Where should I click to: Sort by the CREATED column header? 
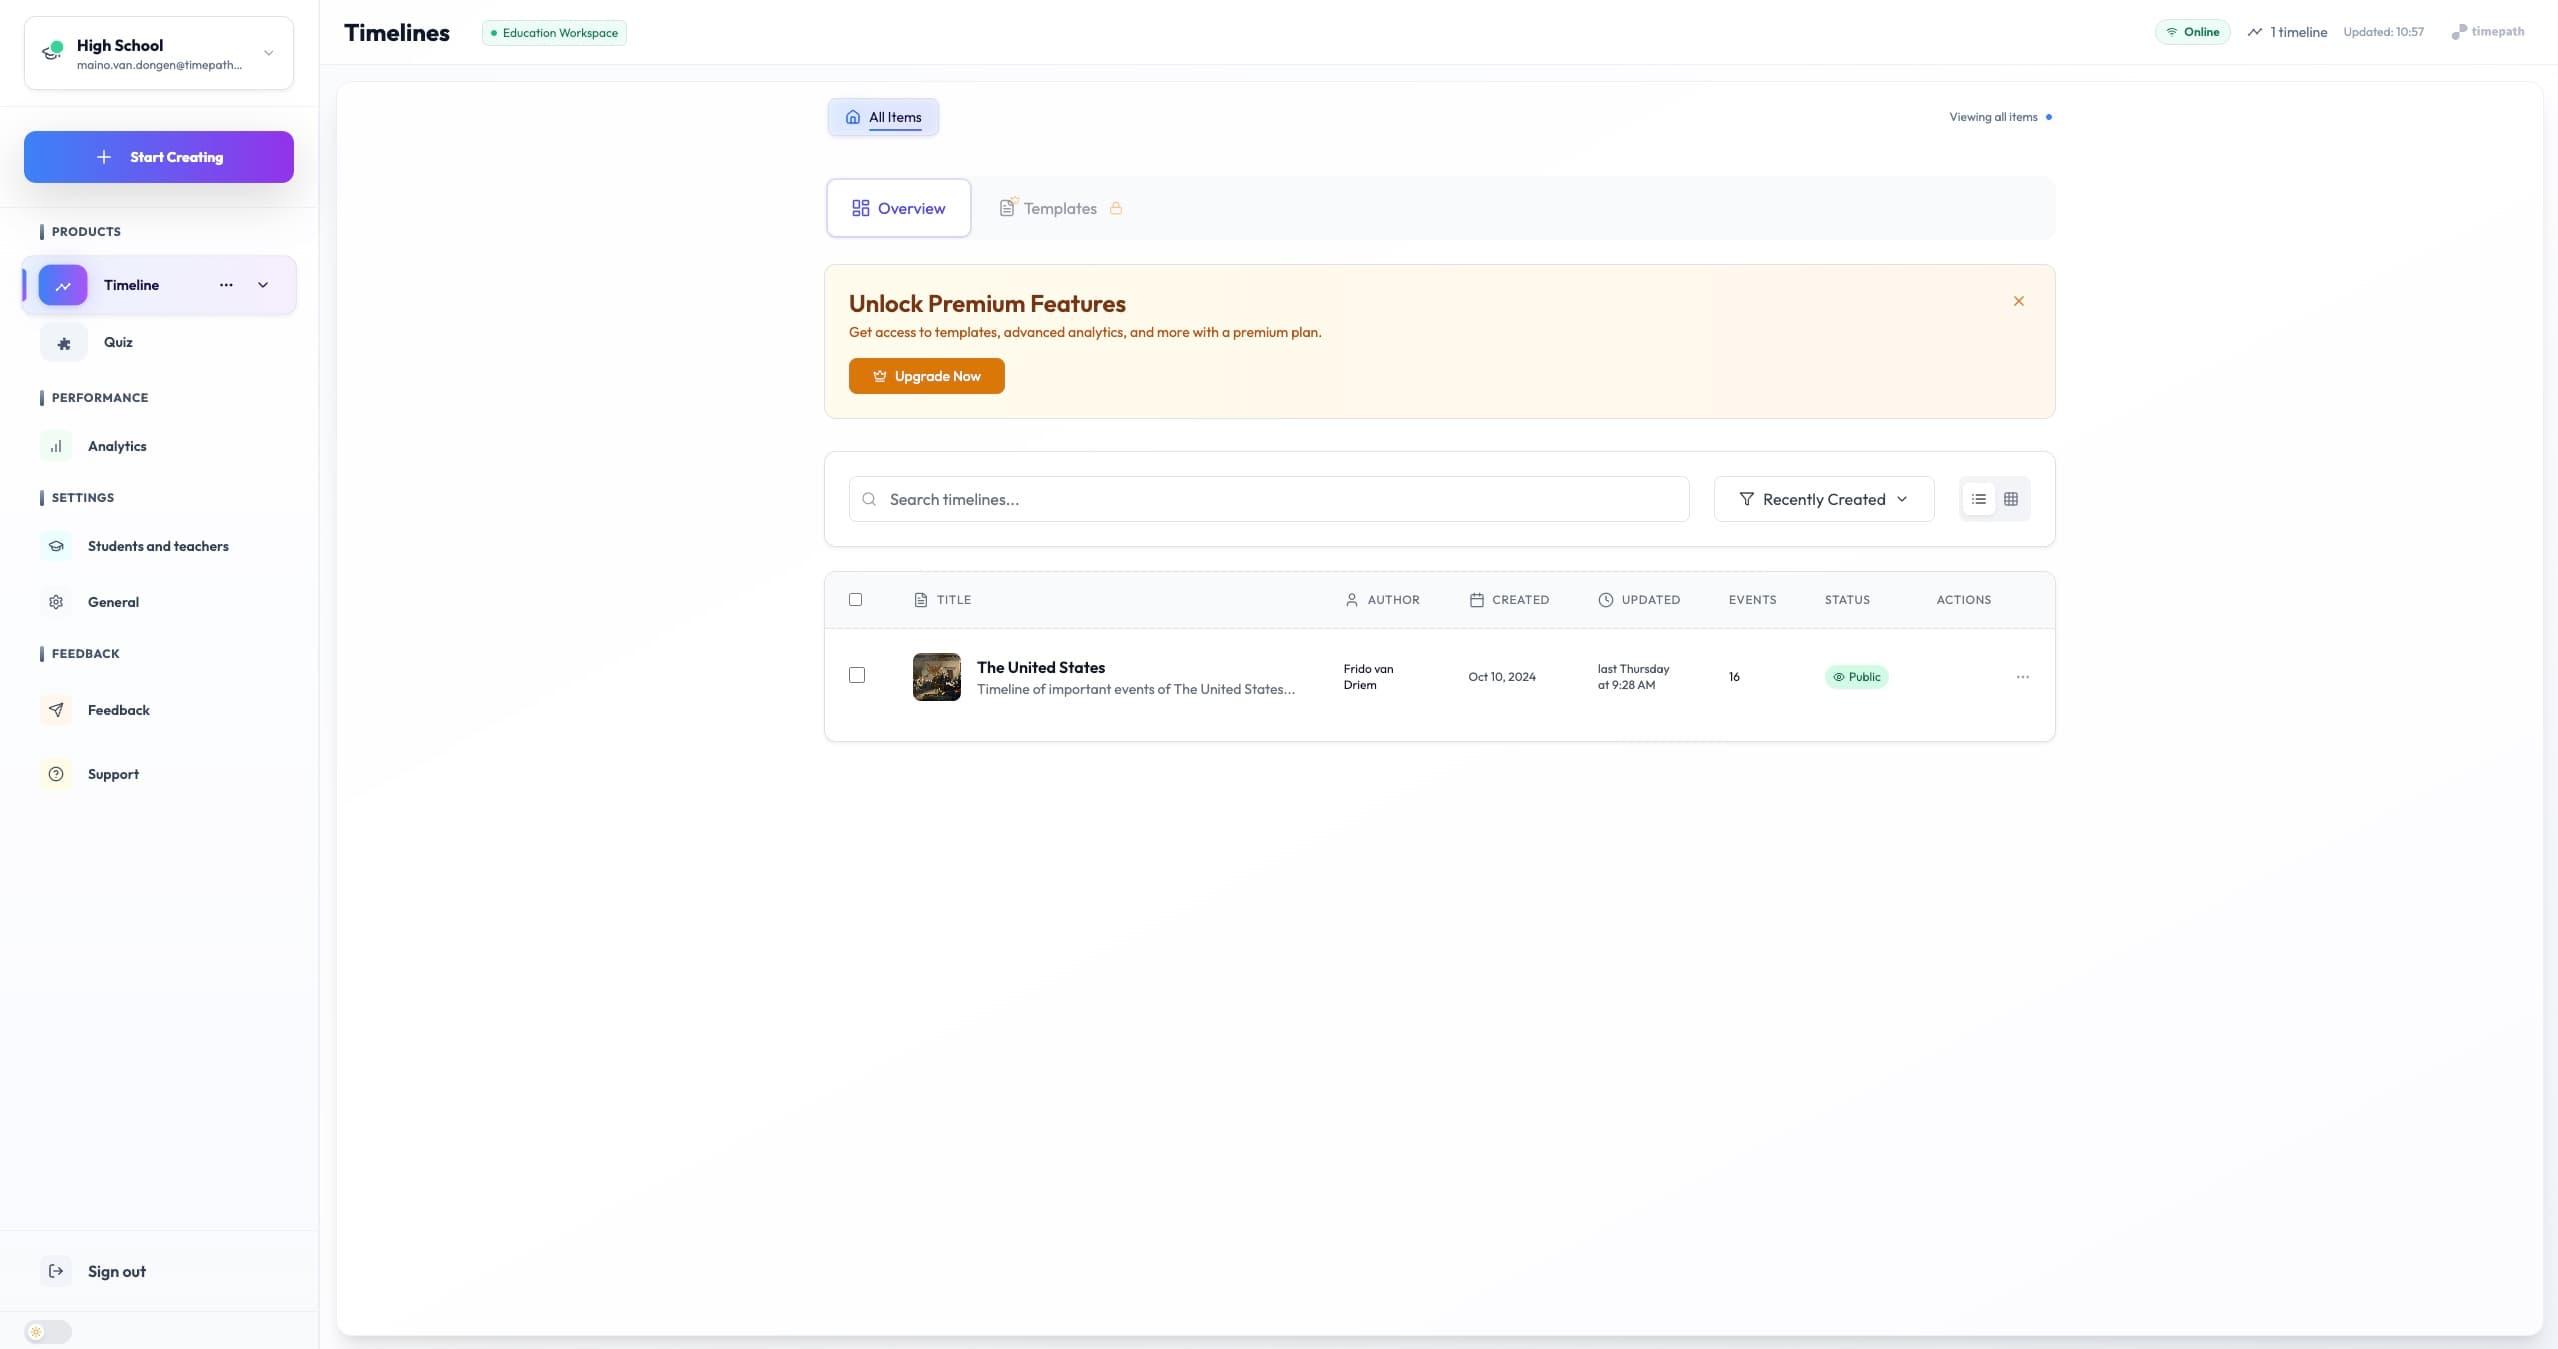point(1509,600)
